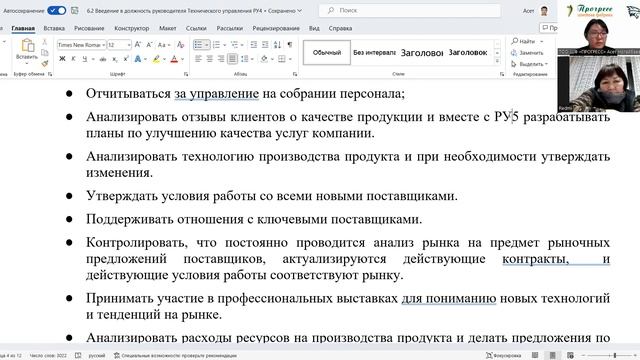Click in the Поиск search box

pyautogui.click(x=409, y=11)
